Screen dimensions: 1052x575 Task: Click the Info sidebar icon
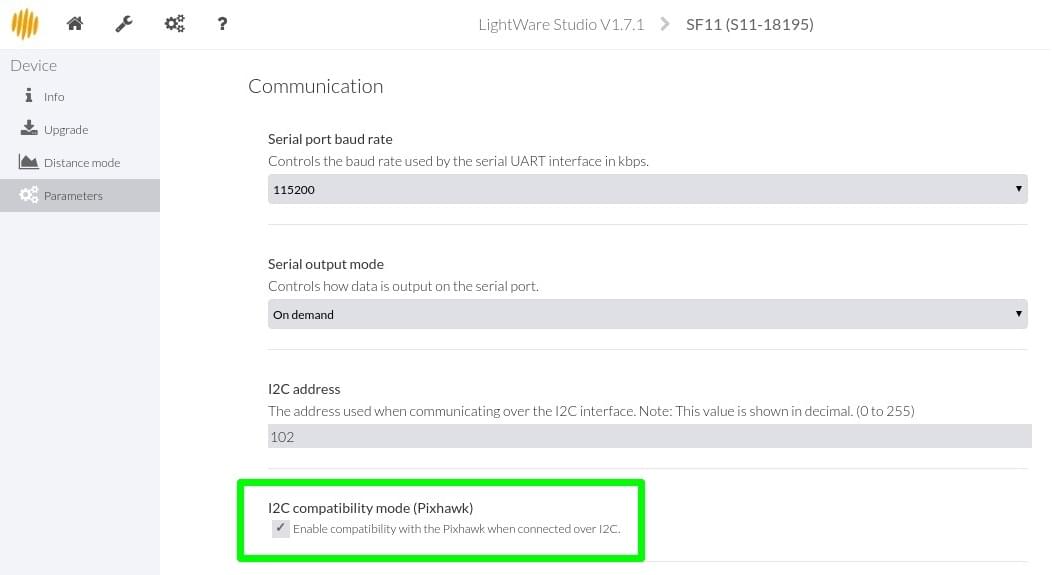29,96
